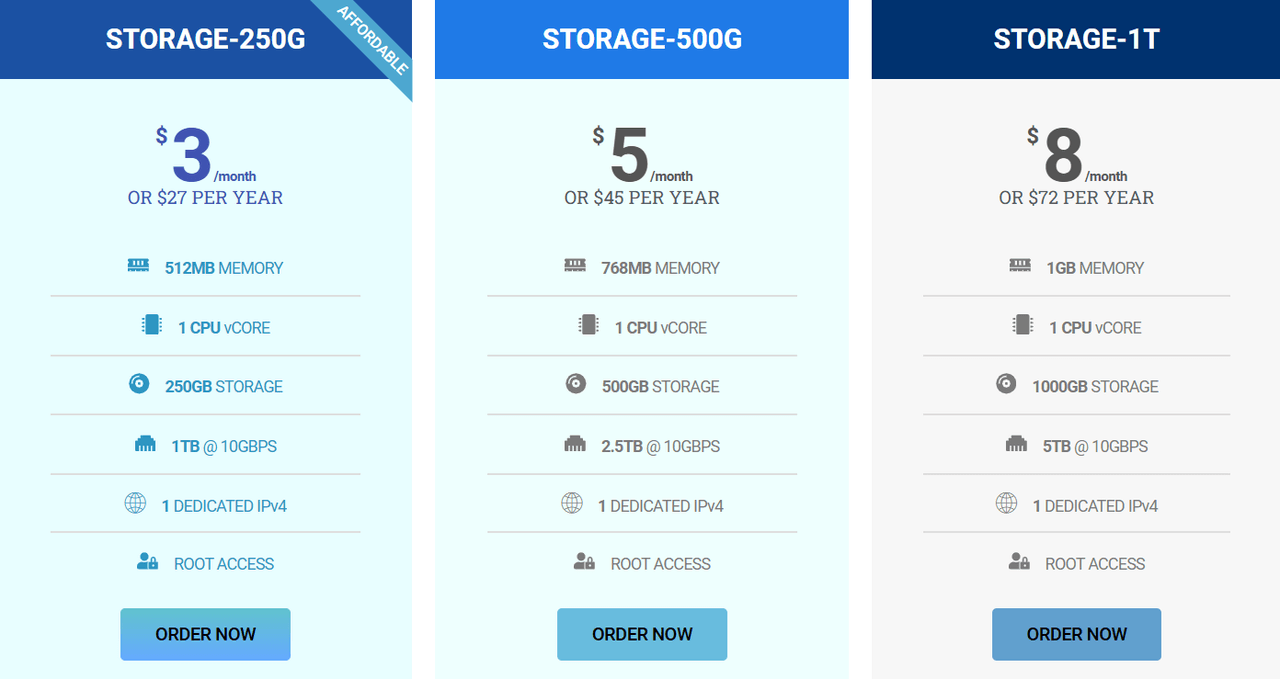
Task: Click 1 DEDICATED IPv4 in STORAGE-250G plan
Action: pyautogui.click(x=224, y=506)
